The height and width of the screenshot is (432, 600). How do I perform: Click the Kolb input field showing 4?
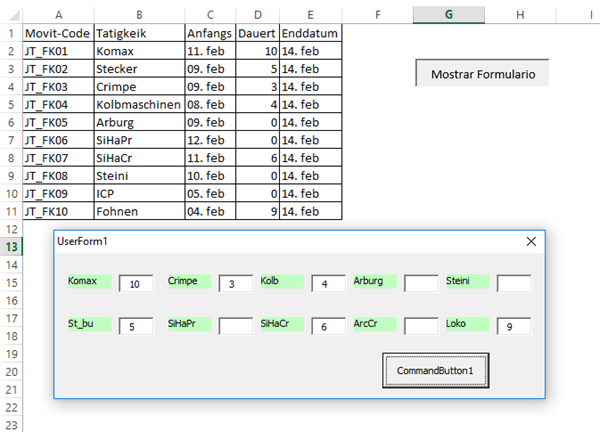coord(328,284)
